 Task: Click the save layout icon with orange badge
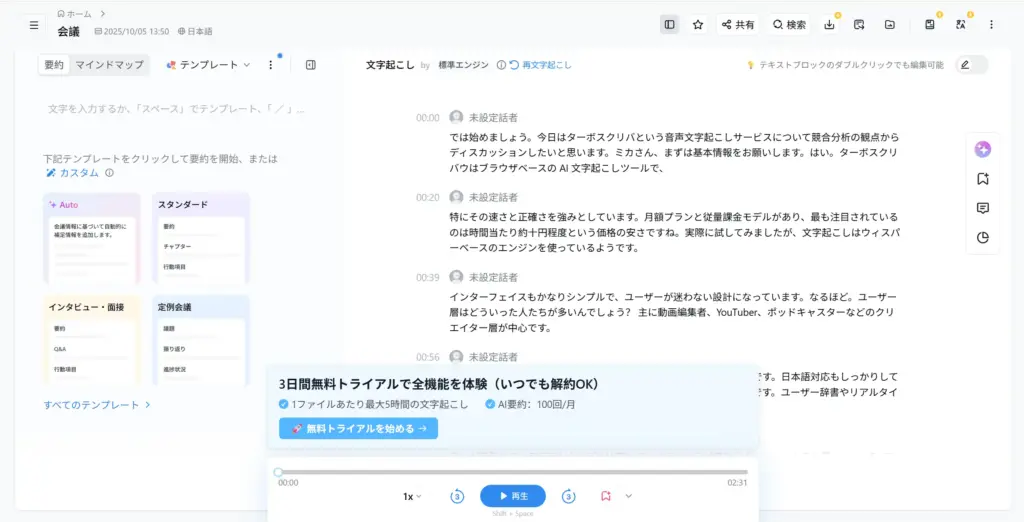tap(930, 25)
